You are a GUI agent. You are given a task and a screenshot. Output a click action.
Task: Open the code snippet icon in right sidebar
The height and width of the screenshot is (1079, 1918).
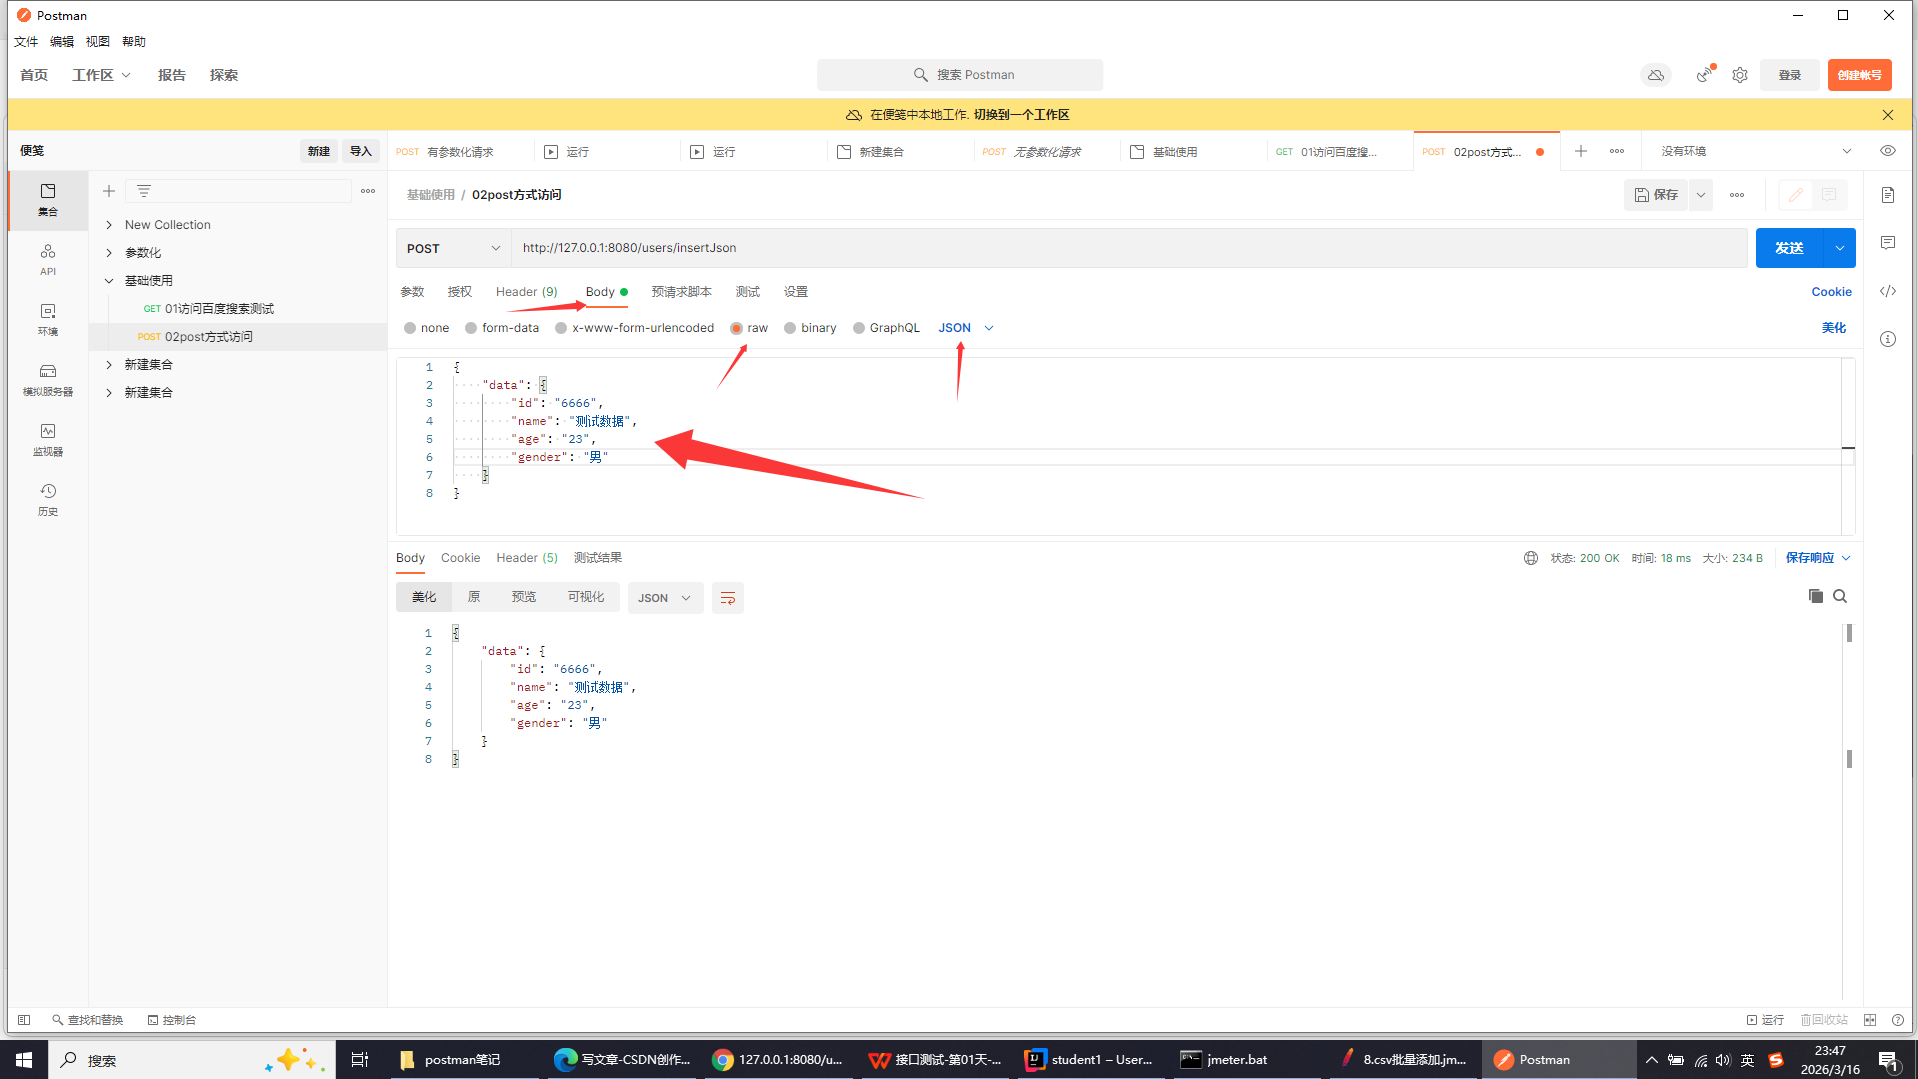pos(1888,291)
